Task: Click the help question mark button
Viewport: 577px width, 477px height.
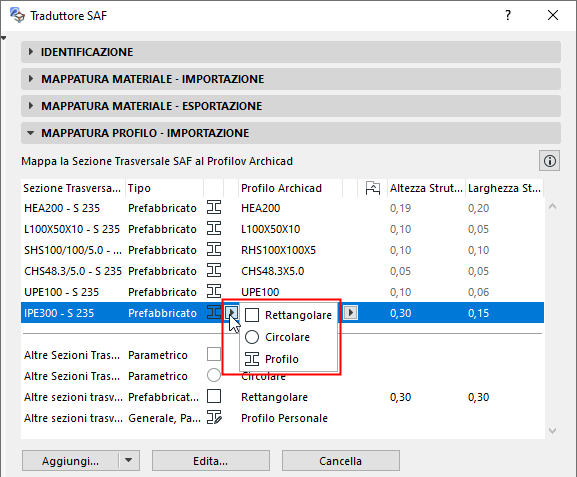Action: click(508, 15)
